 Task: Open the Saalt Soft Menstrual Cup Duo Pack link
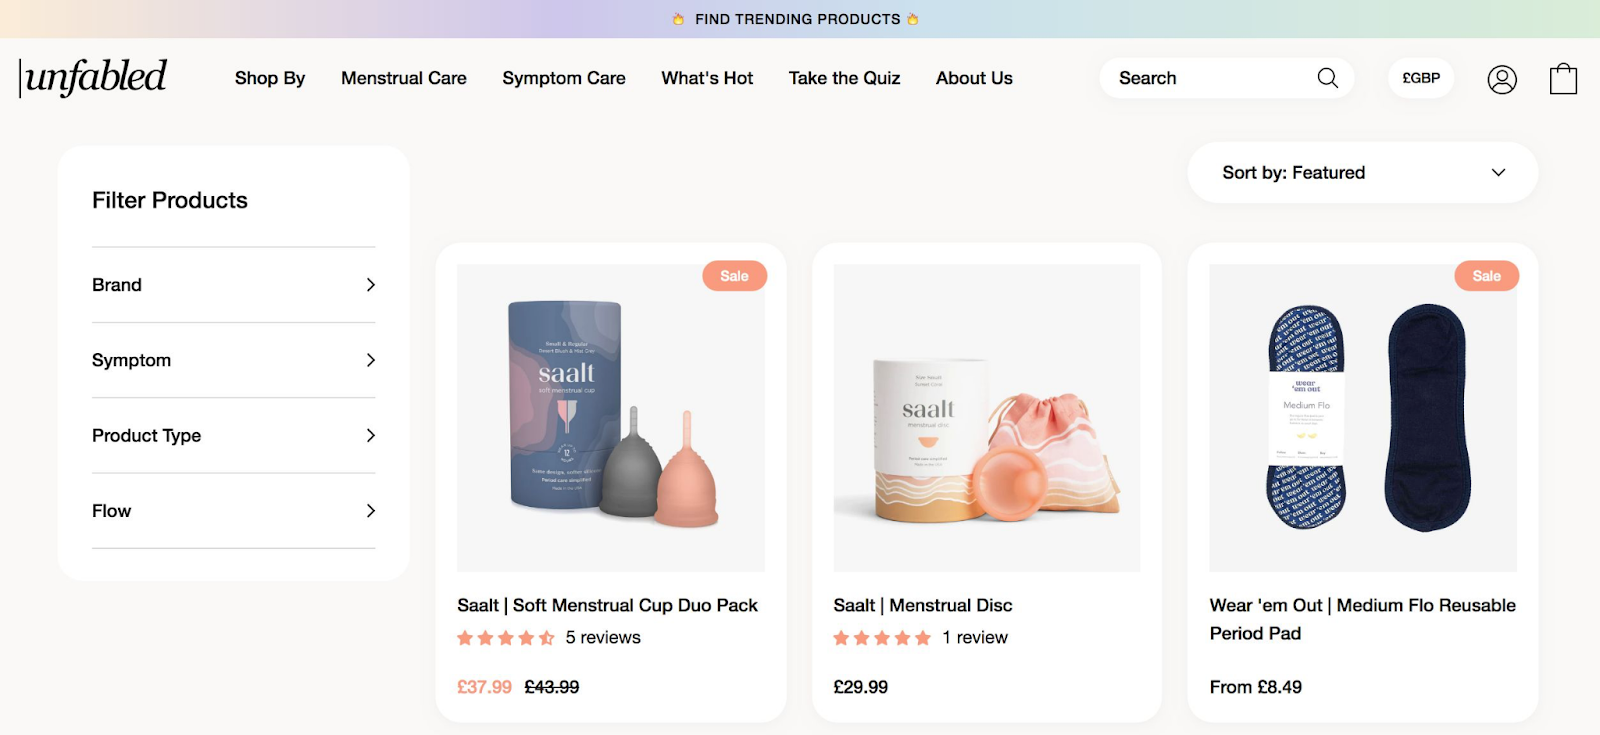[607, 605]
